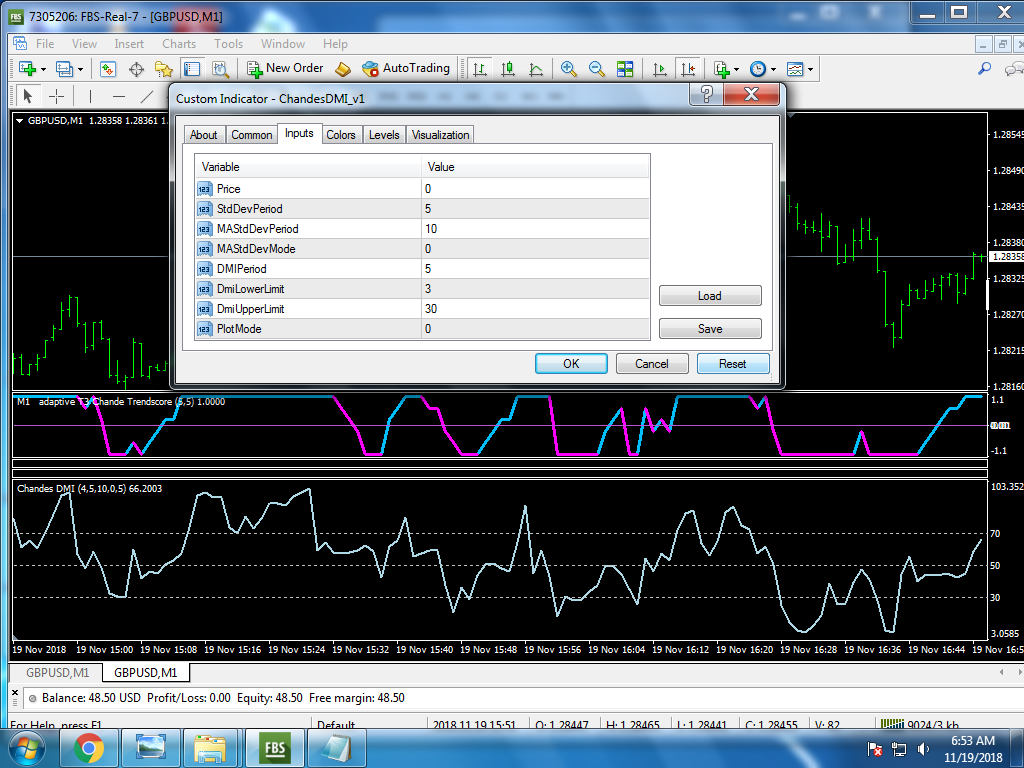Screen dimensions: 1024x768
Task: Select the line chart icon
Action: click(x=536, y=69)
